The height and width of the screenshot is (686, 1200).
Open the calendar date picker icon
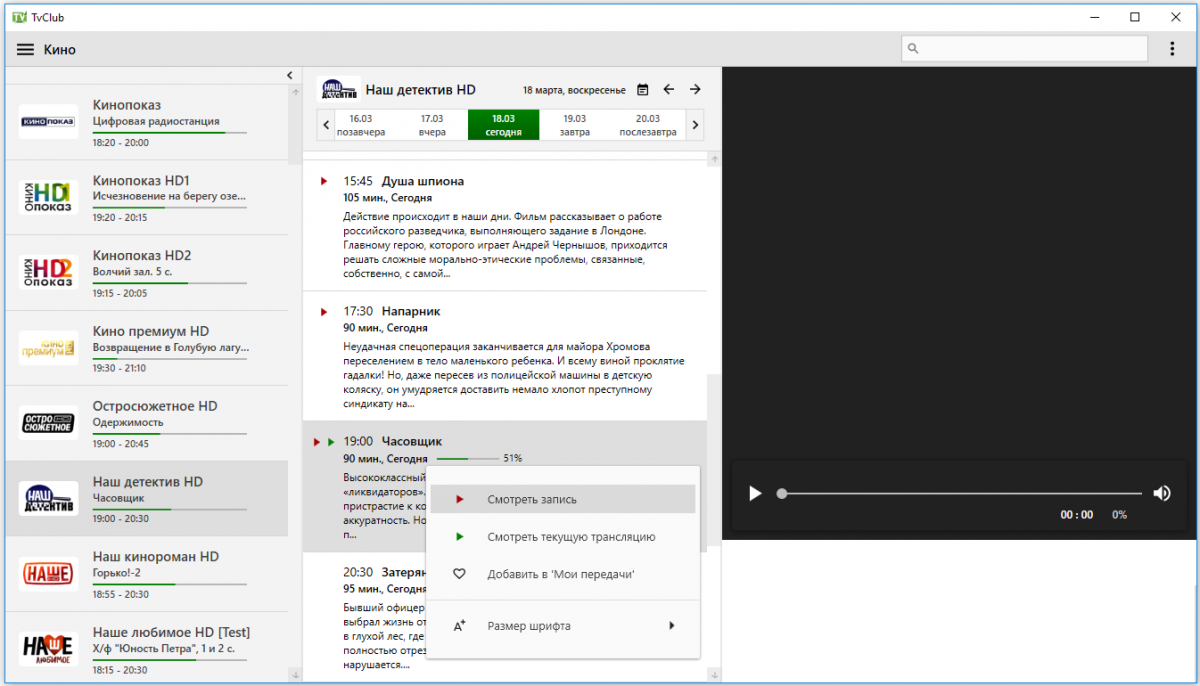click(x=643, y=89)
